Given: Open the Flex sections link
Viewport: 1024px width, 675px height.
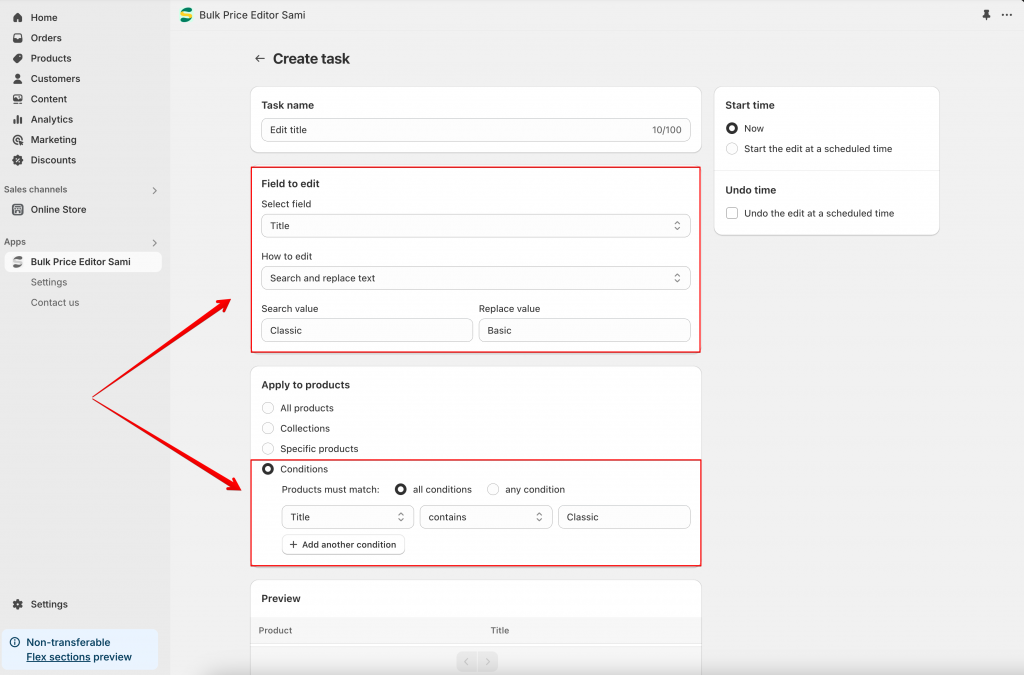Looking at the screenshot, I should coord(58,657).
